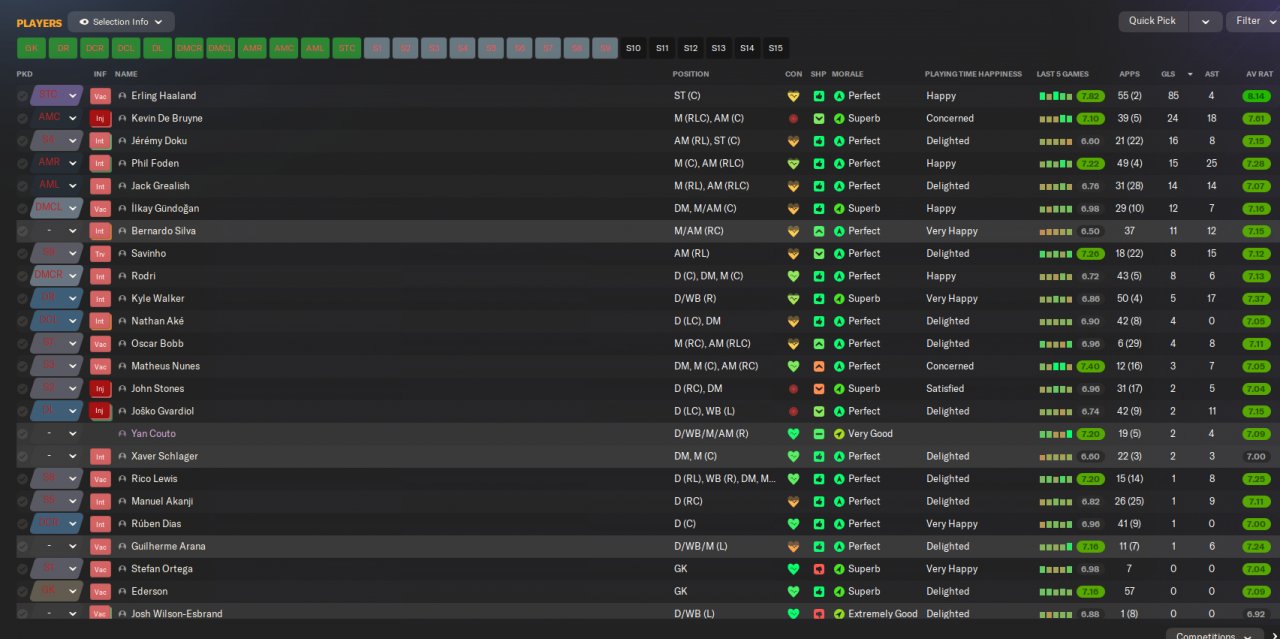Toggle the picked checkmark for Oscar Bobb
The image size is (1280, 639).
tap(22, 343)
